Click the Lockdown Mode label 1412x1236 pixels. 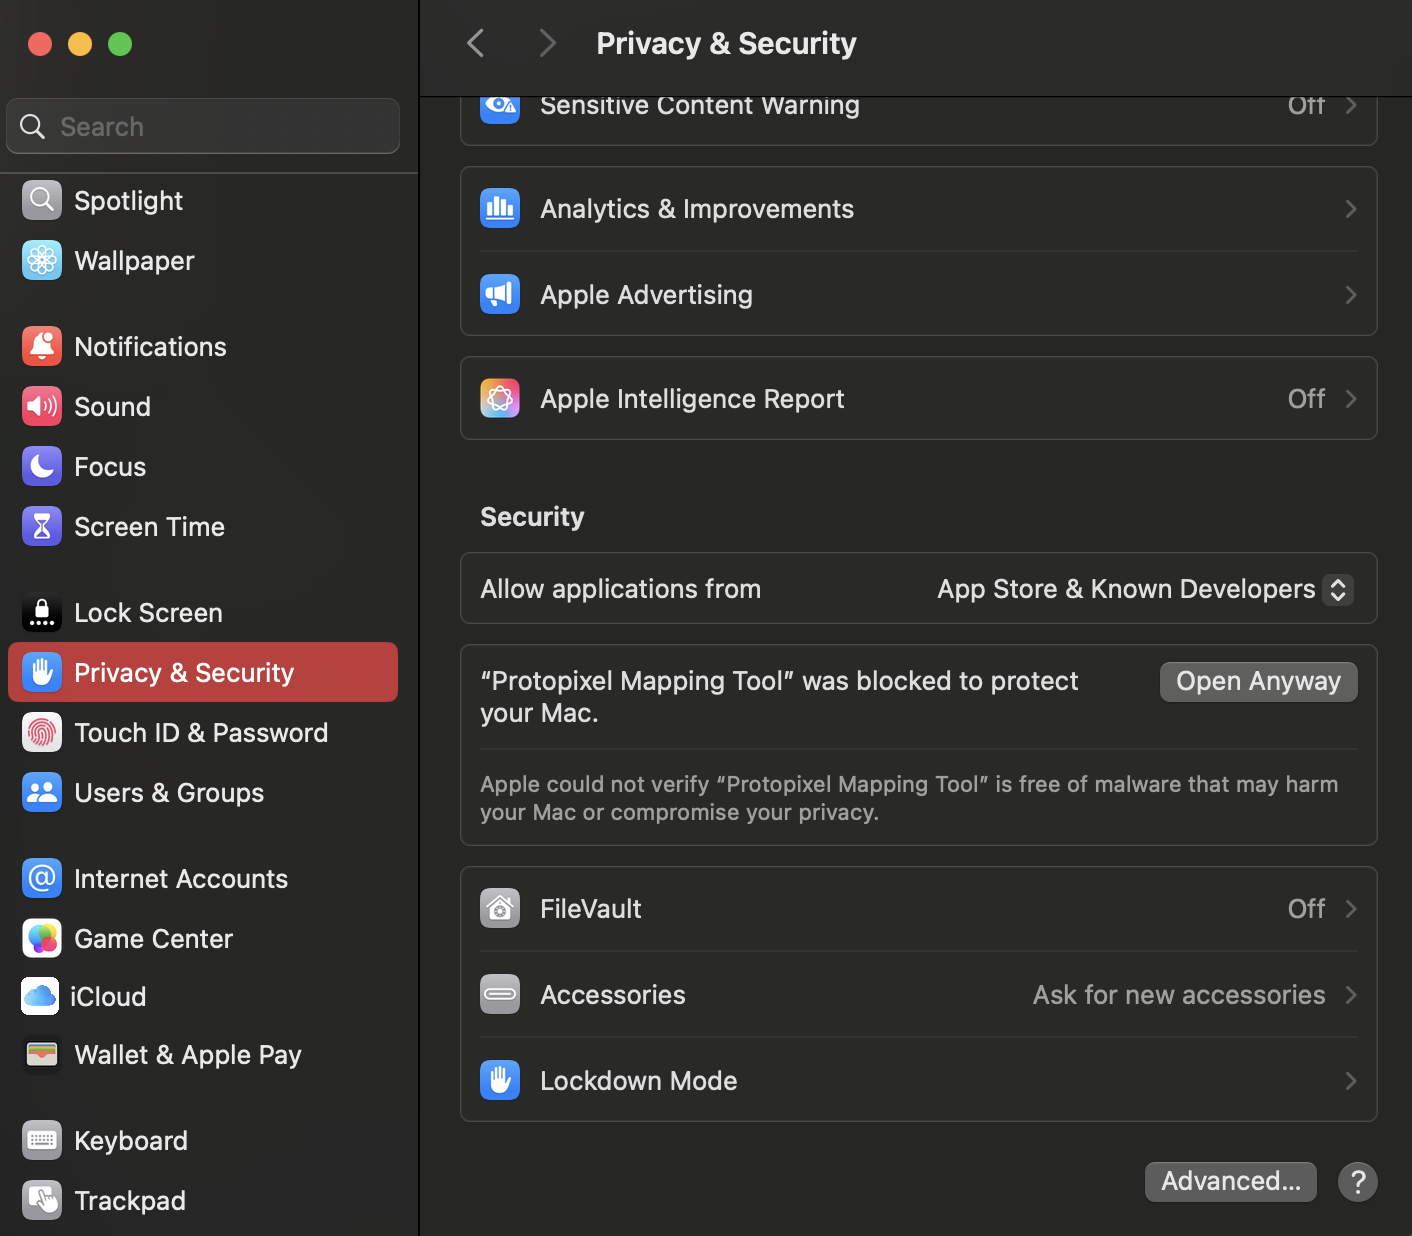click(x=638, y=1081)
